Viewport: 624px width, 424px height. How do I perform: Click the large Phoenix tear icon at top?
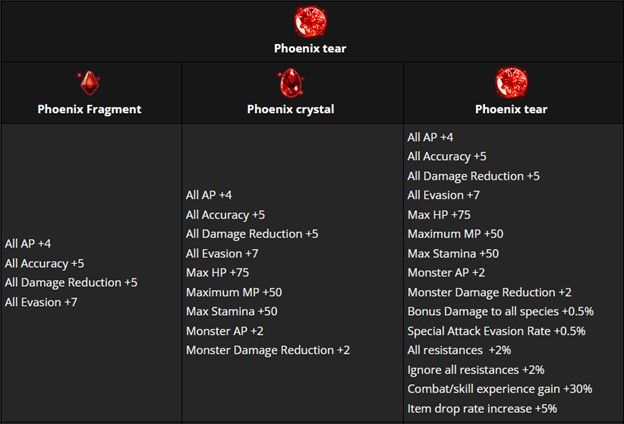point(310,21)
